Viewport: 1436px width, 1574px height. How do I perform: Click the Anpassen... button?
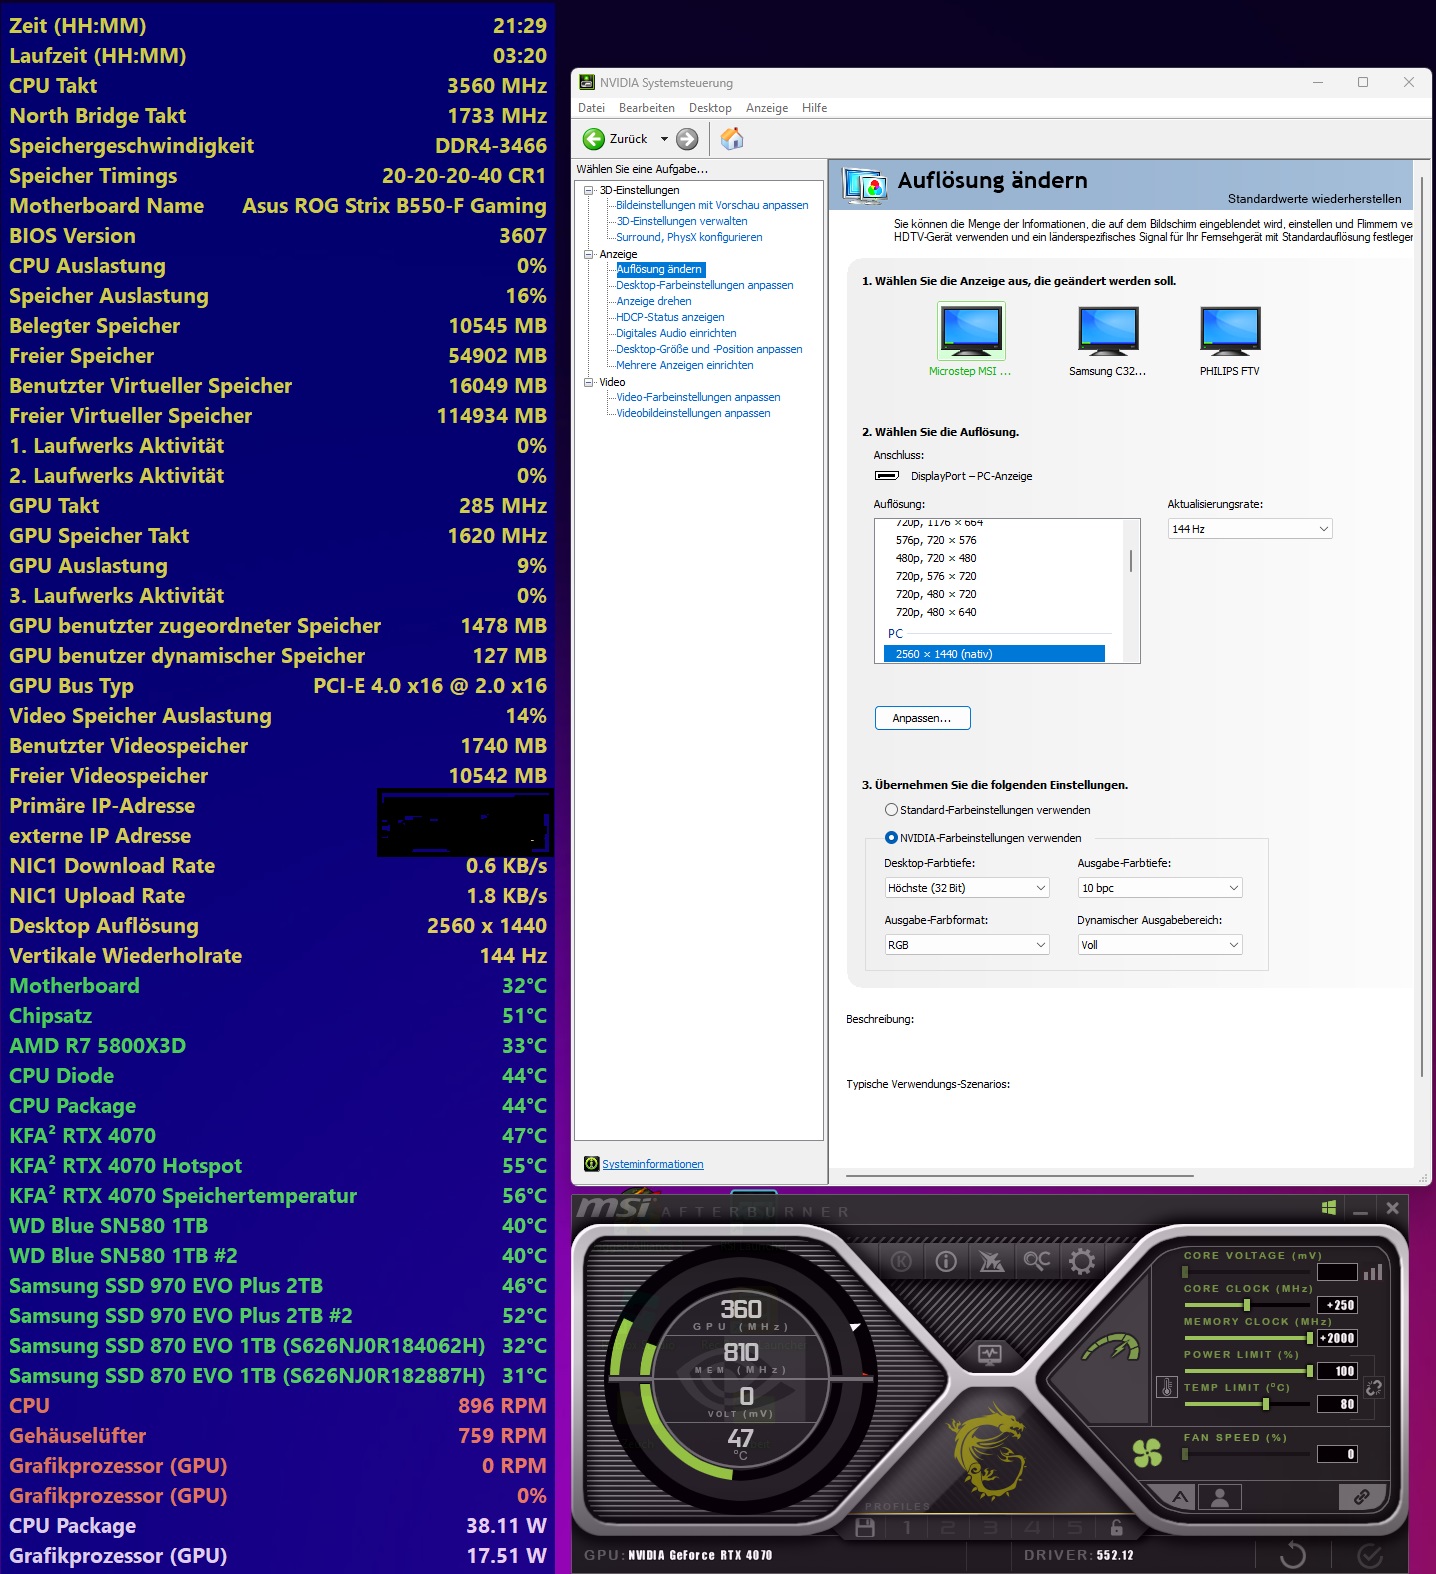[922, 718]
